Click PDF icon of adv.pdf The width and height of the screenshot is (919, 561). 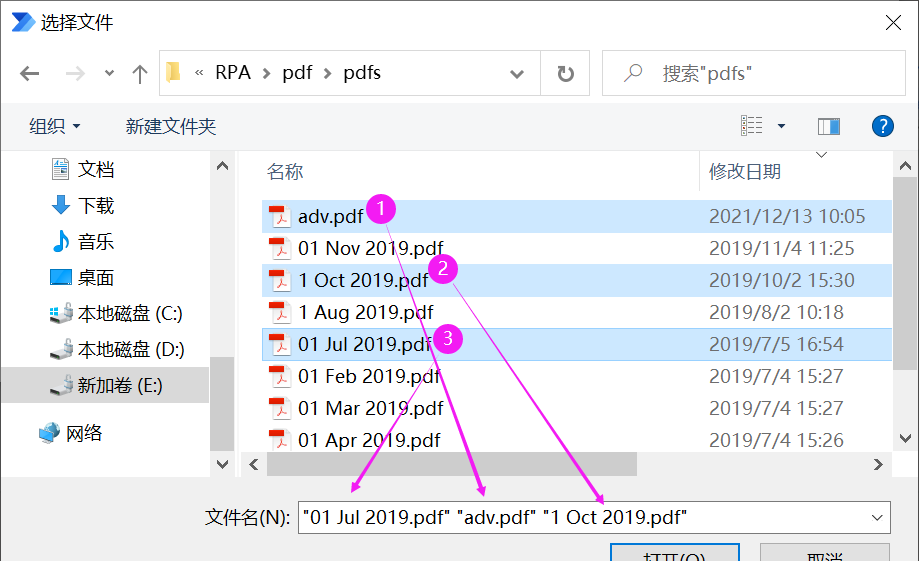click(280, 216)
